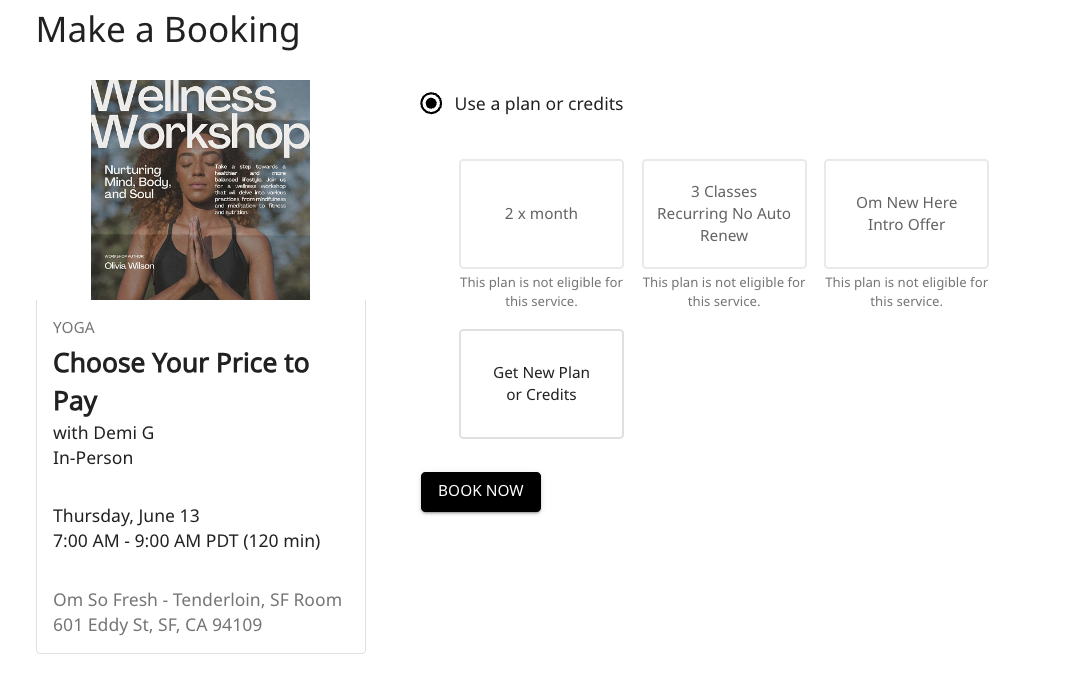The image size is (1076, 687).
Task: Click the "Choose Your Price to Pay" title
Action: click(x=181, y=381)
